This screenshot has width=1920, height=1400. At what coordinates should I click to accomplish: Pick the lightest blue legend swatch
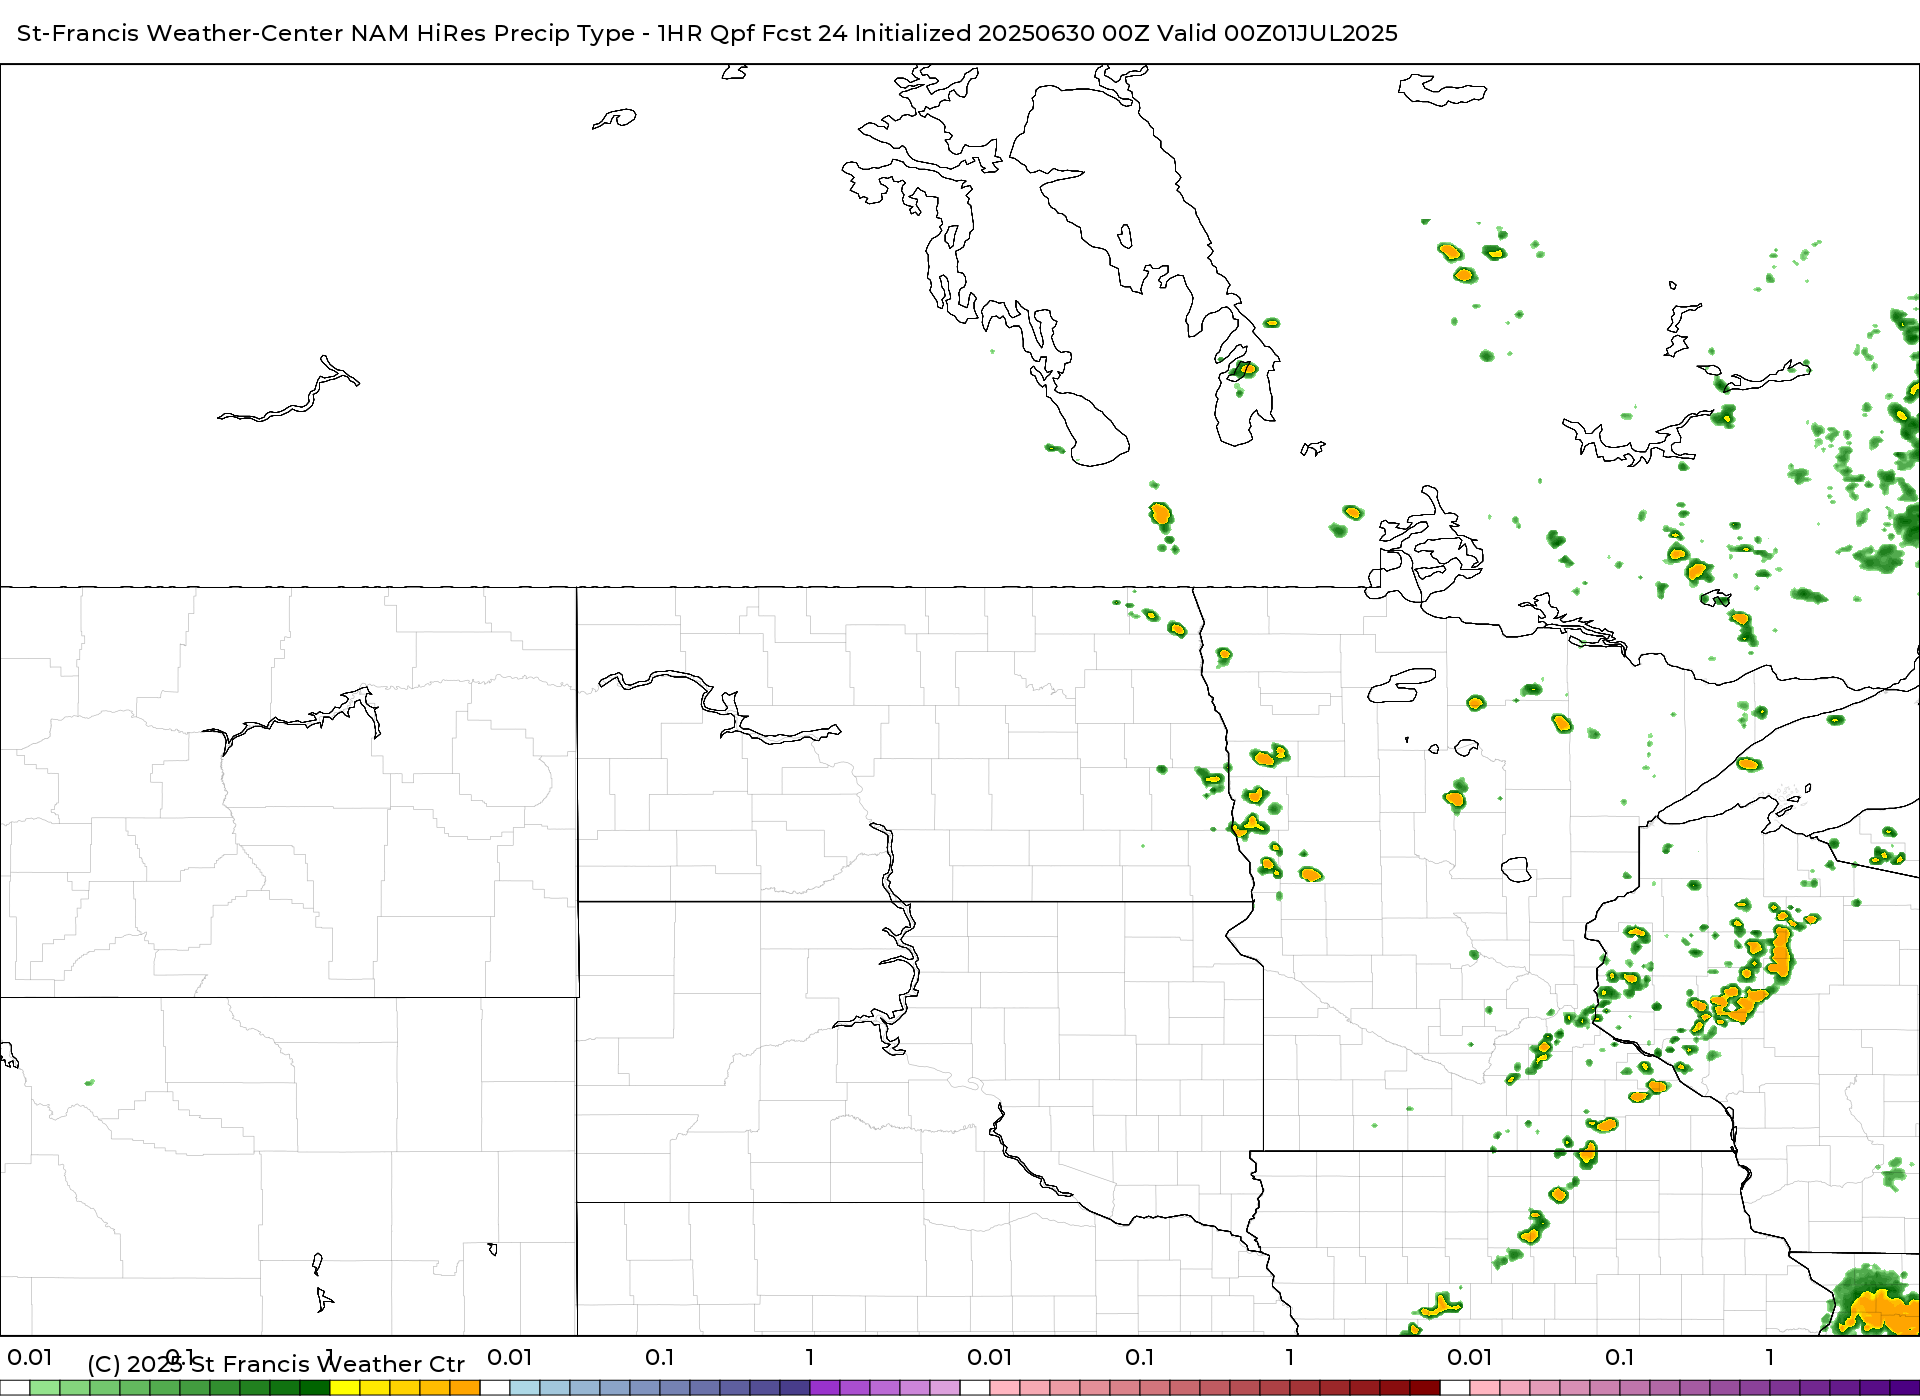point(525,1388)
